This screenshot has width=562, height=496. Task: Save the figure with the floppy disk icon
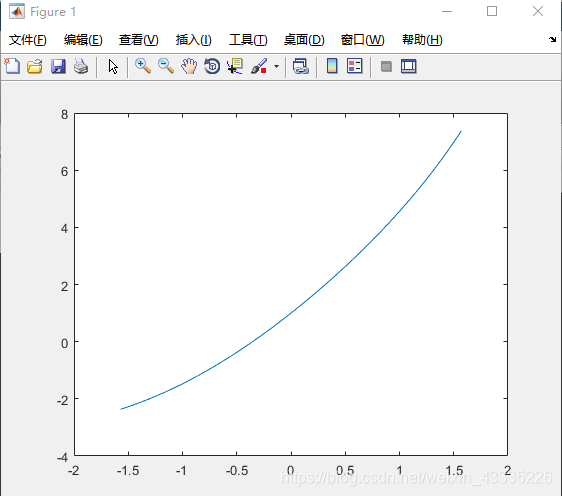click(x=58, y=66)
